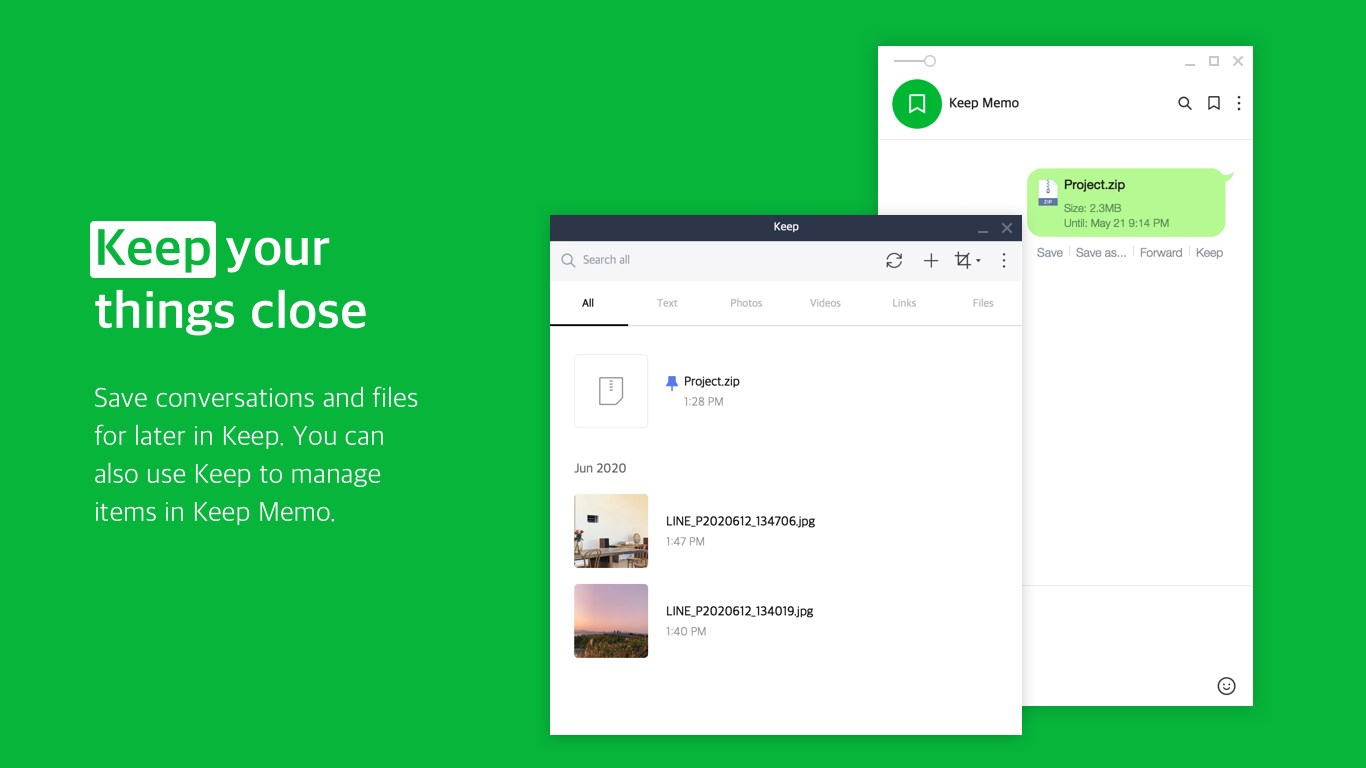Click the sync refresh icon in Keep

point(894,260)
